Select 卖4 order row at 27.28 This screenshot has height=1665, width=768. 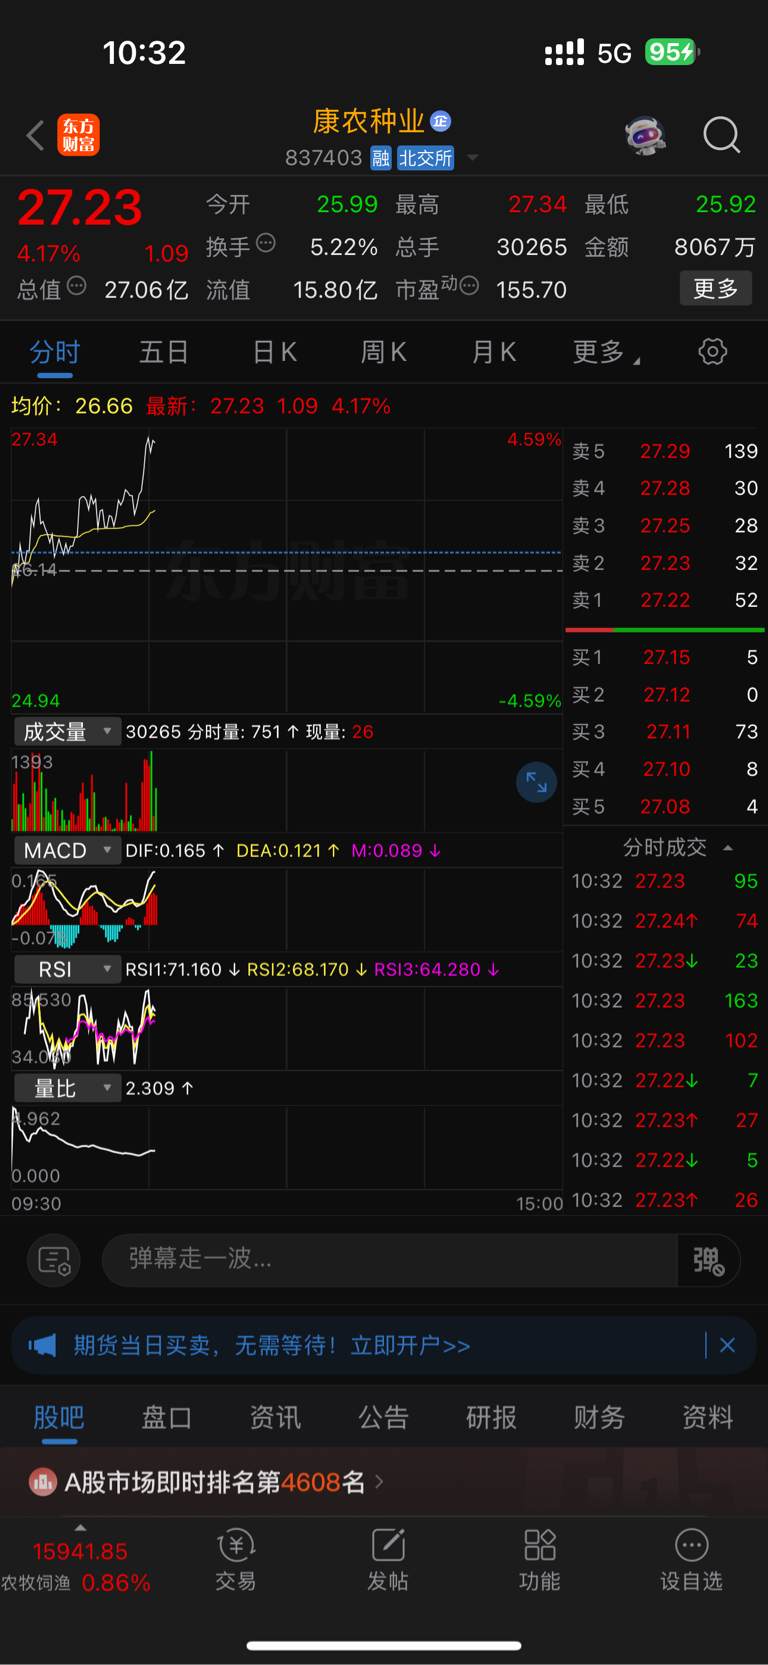[x=665, y=488]
